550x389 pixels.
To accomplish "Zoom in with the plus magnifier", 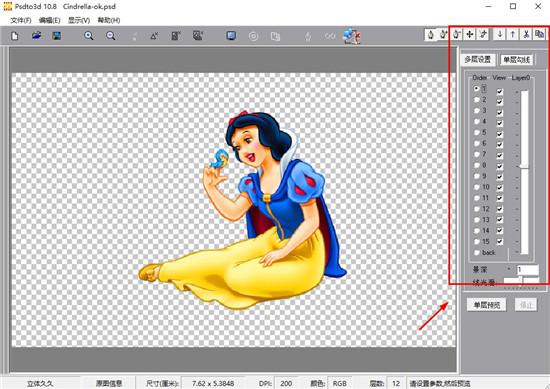I will coord(89,36).
